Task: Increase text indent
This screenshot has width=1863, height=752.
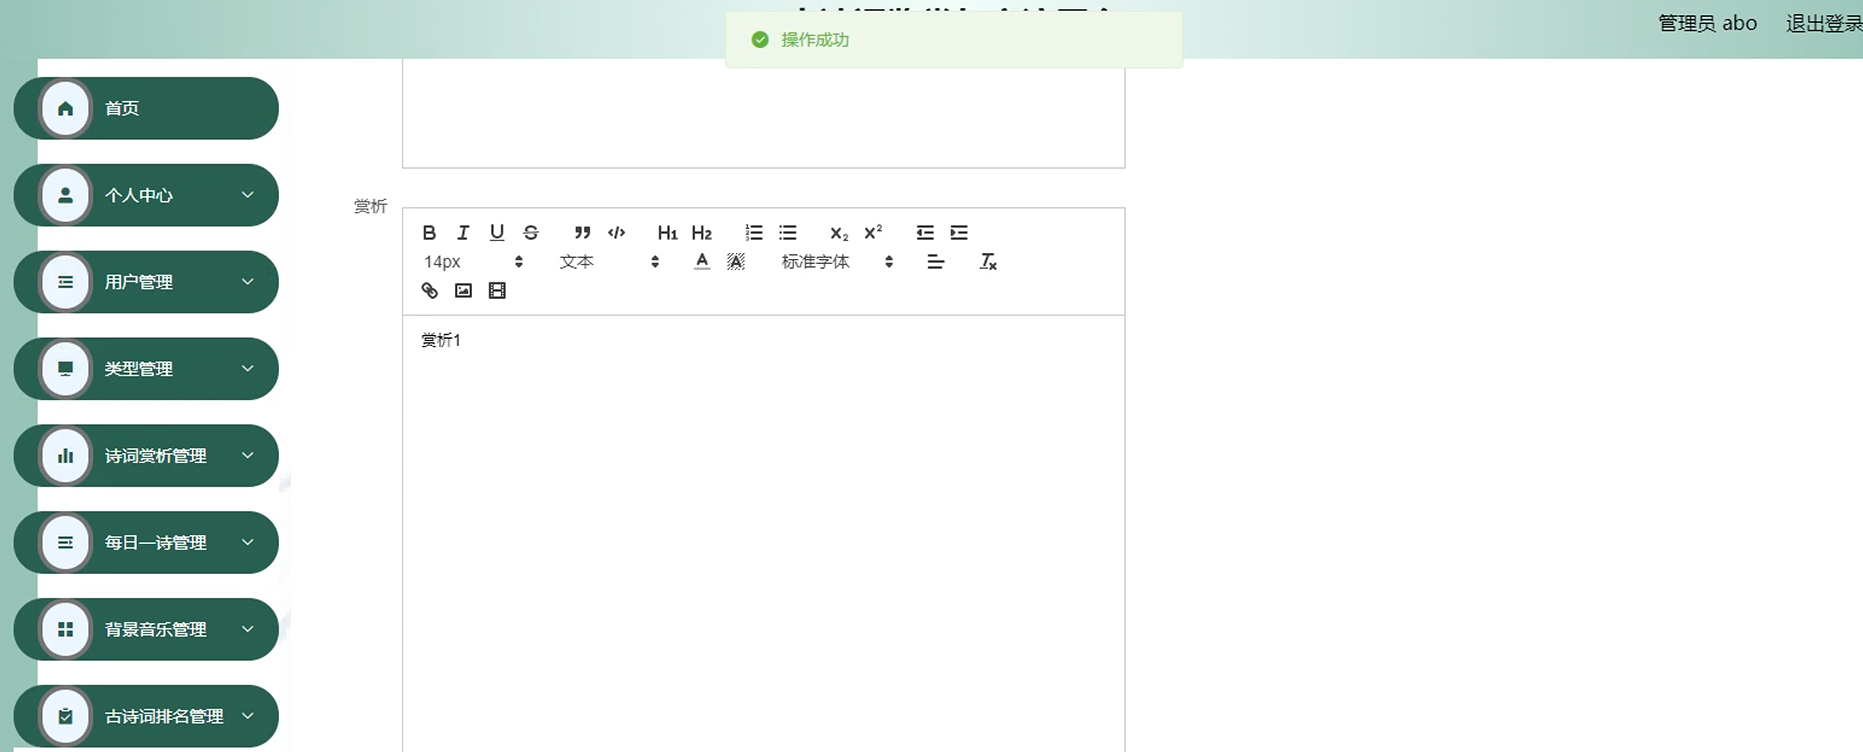Action: click(959, 233)
